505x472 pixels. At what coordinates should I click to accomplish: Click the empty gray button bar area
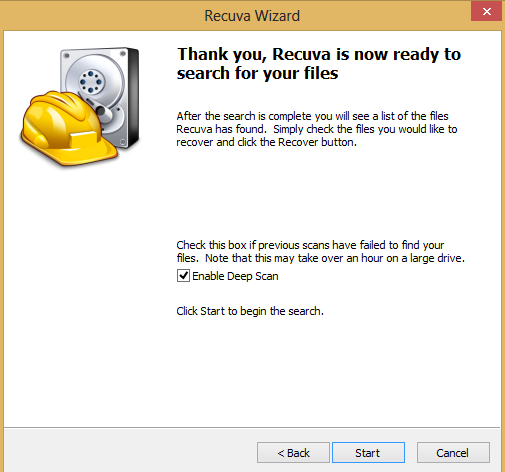pyautogui.click(x=130, y=450)
